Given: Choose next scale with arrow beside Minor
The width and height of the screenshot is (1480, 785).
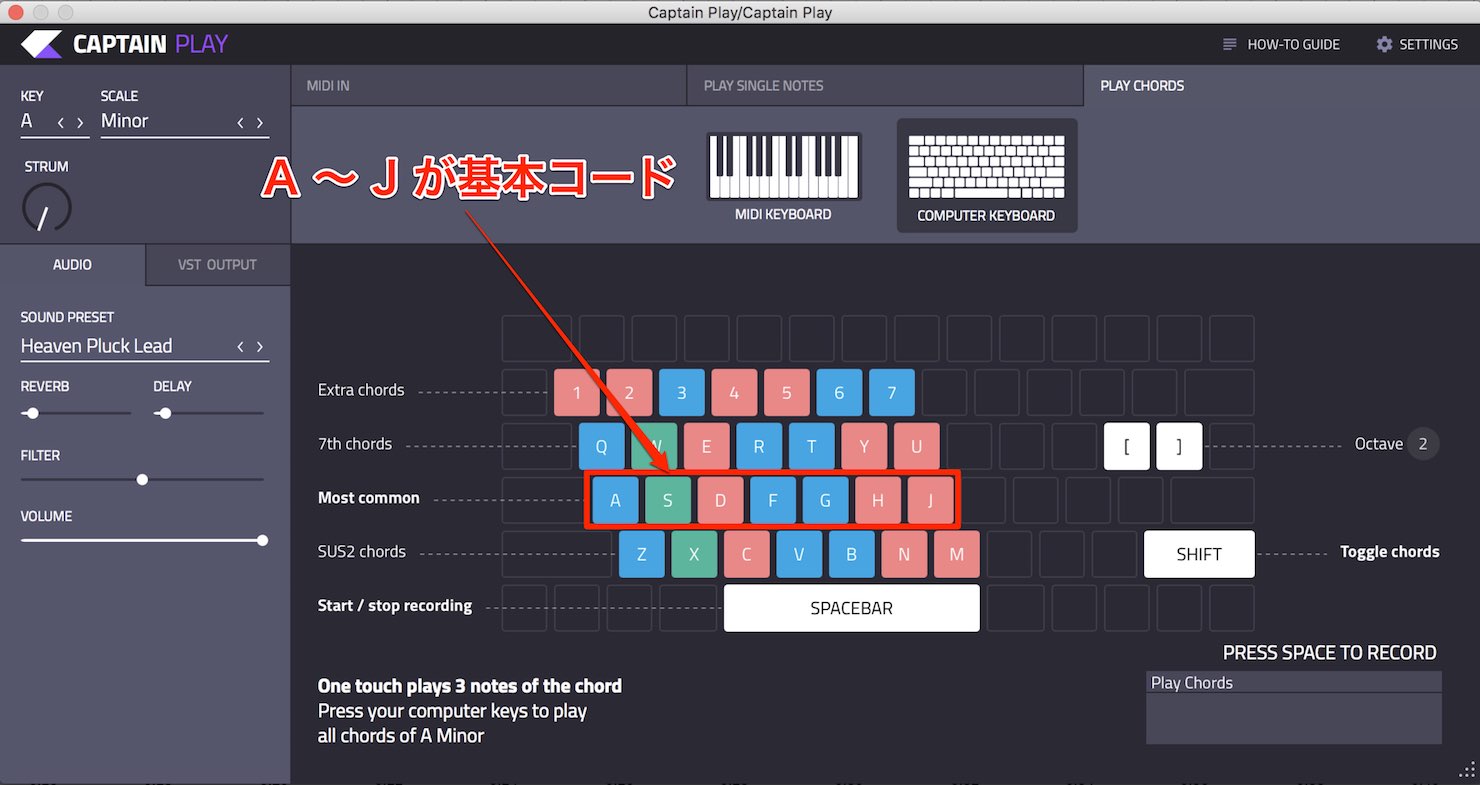Looking at the screenshot, I should pyautogui.click(x=260, y=123).
